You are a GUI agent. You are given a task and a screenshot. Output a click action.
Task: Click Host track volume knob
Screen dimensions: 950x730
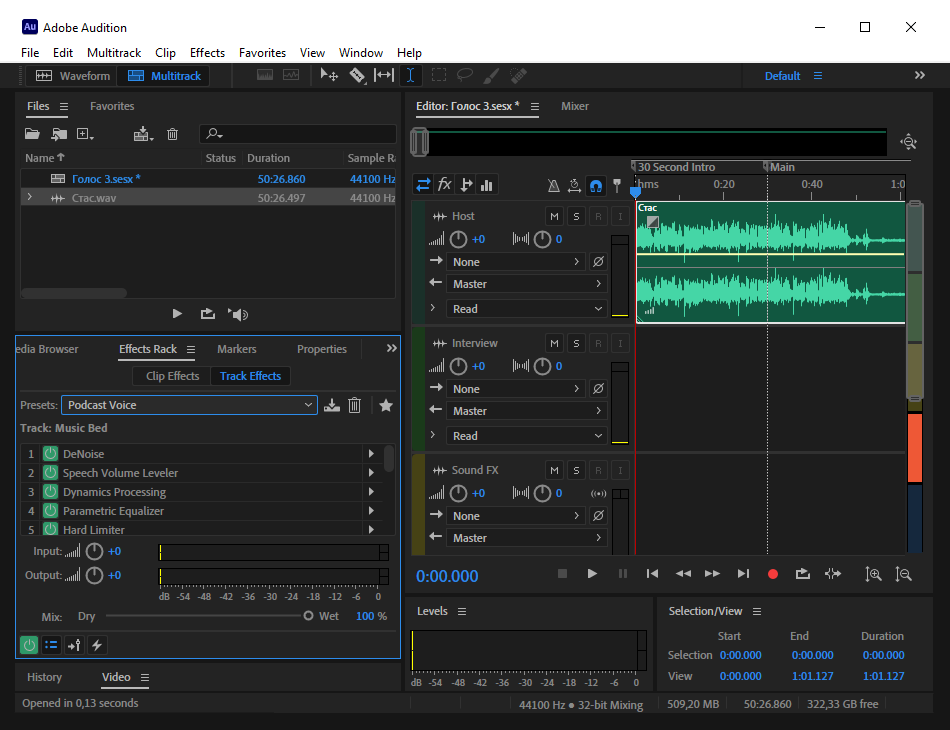pyautogui.click(x=459, y=239)
